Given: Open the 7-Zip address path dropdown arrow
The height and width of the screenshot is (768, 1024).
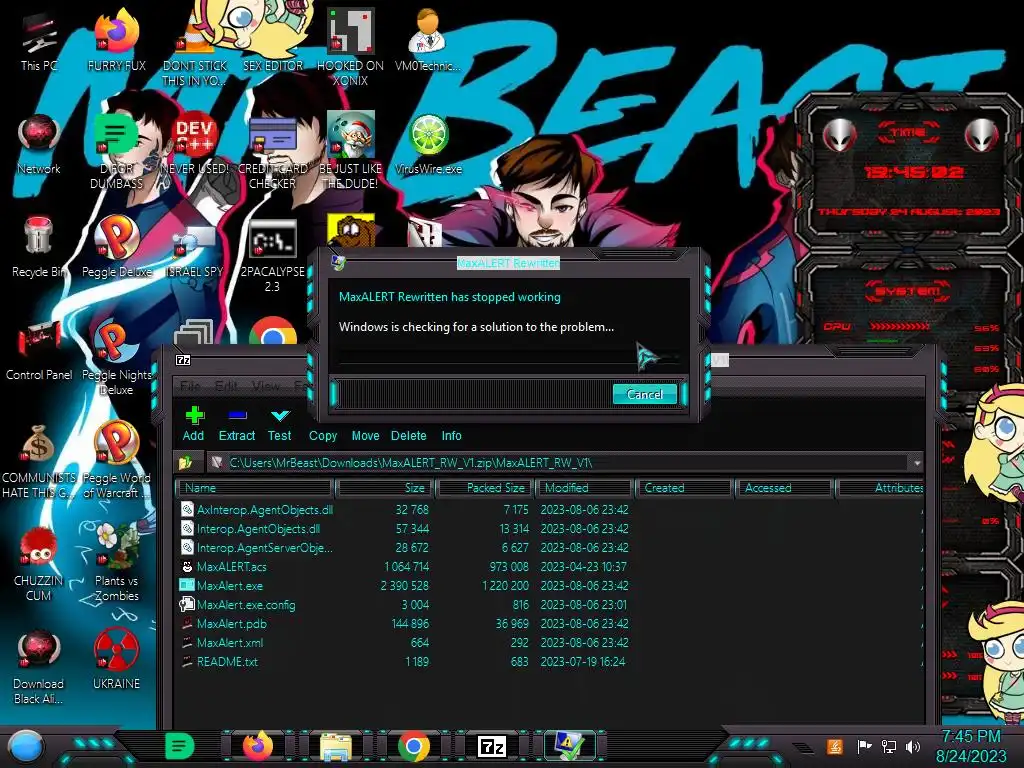Looking at the screenshot, I should pyautogui.click(x=917, y=462).
